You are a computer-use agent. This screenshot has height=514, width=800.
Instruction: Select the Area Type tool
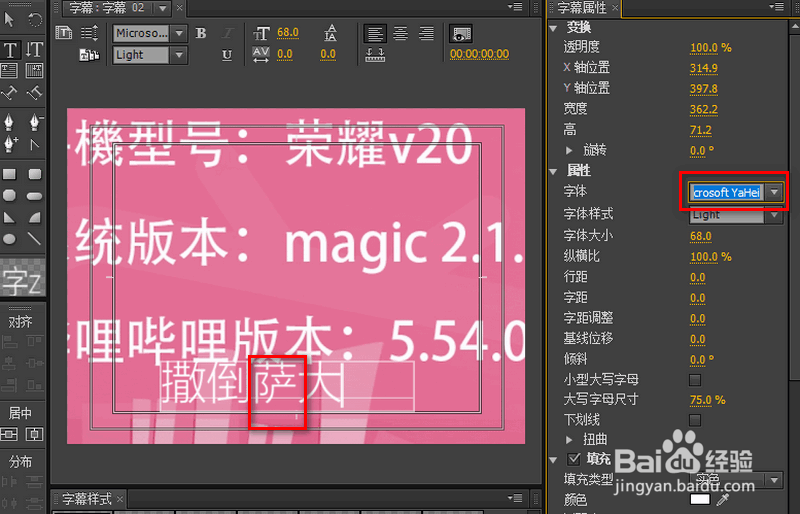[10, 70]
